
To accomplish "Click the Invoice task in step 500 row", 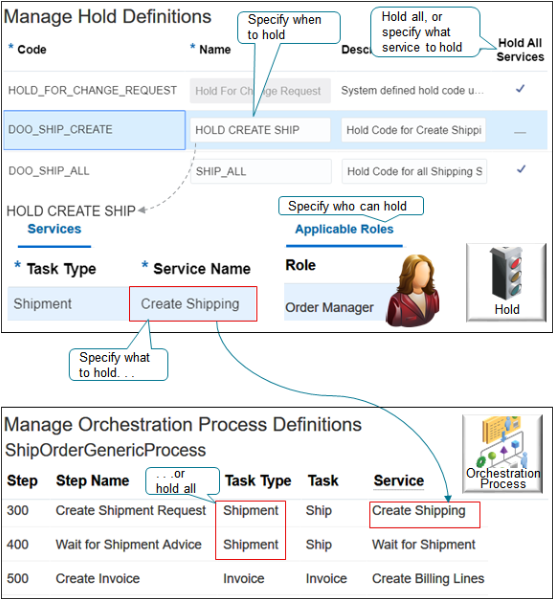I will 326,579.
